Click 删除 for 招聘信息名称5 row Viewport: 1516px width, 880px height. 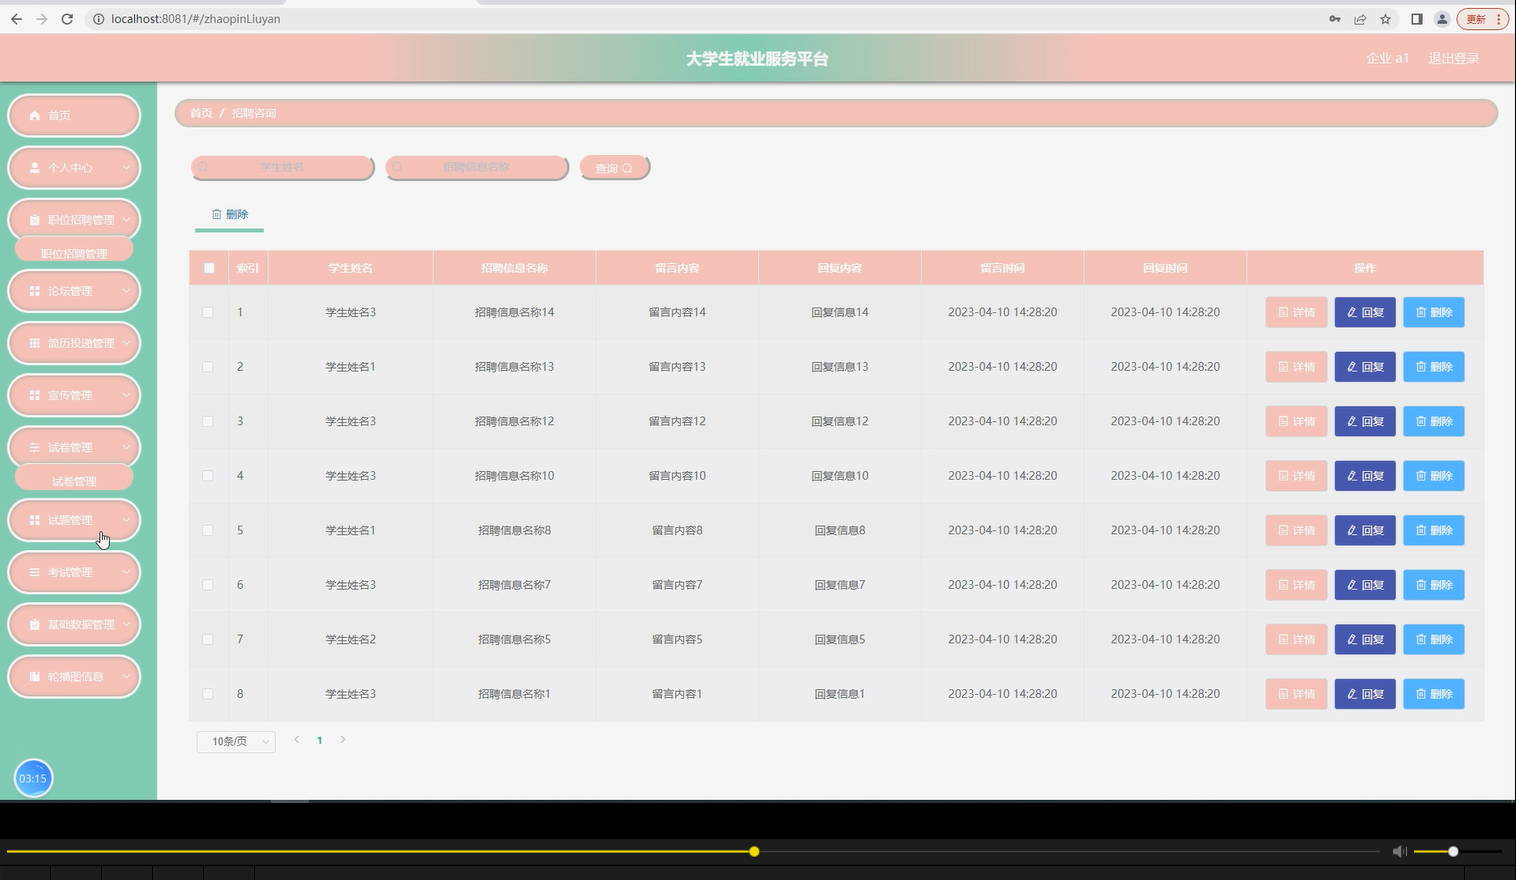tap(1434, 639)
